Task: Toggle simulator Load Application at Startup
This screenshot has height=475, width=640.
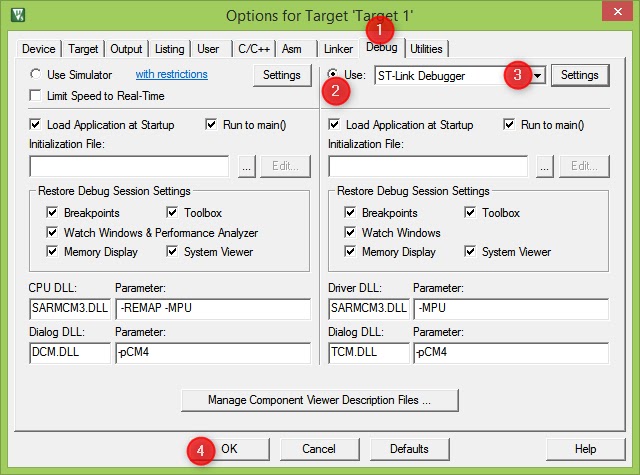Action: pyautogui.click(x=36, y=124)
